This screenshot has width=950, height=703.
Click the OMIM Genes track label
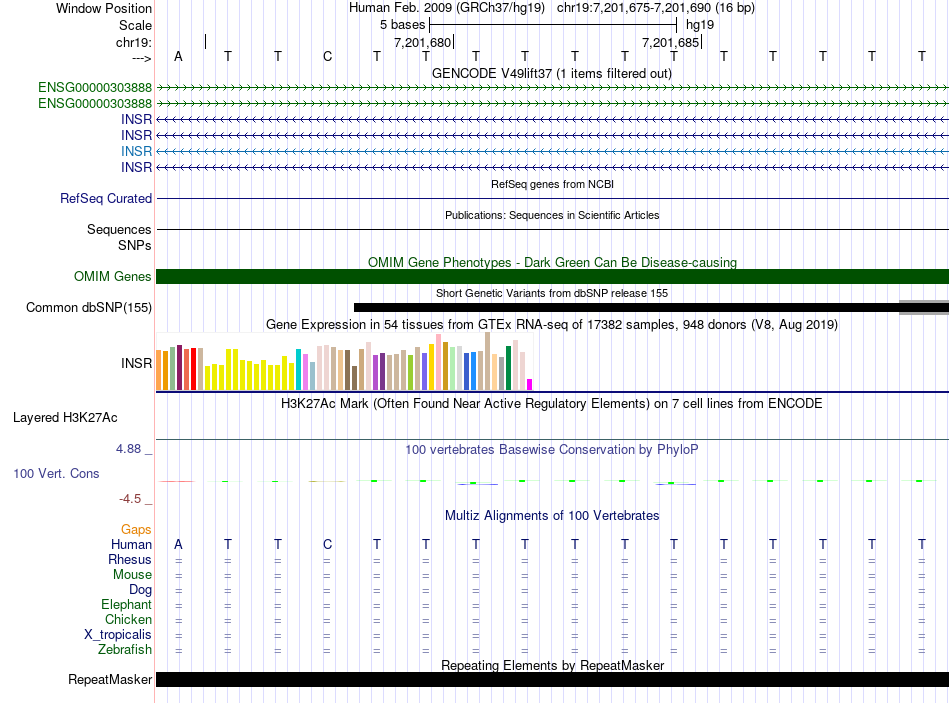[x=112, y=277]
